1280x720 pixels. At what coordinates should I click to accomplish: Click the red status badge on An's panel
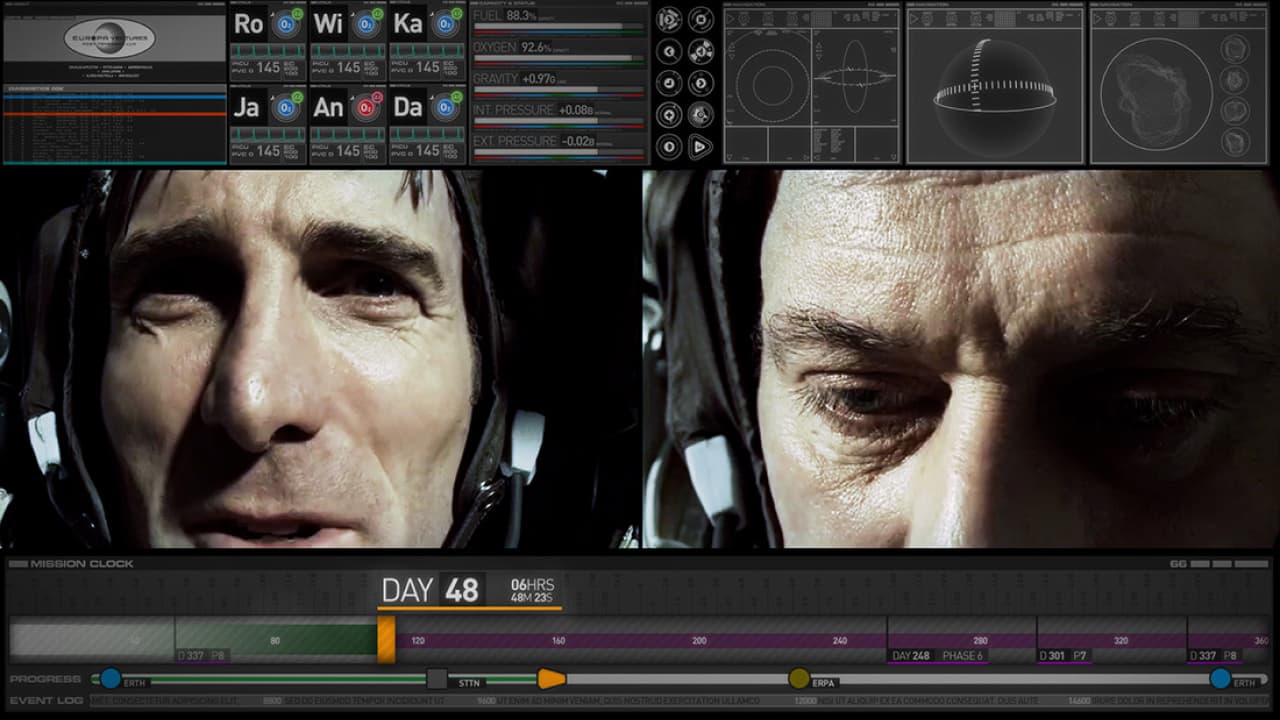tap(378, 95)
